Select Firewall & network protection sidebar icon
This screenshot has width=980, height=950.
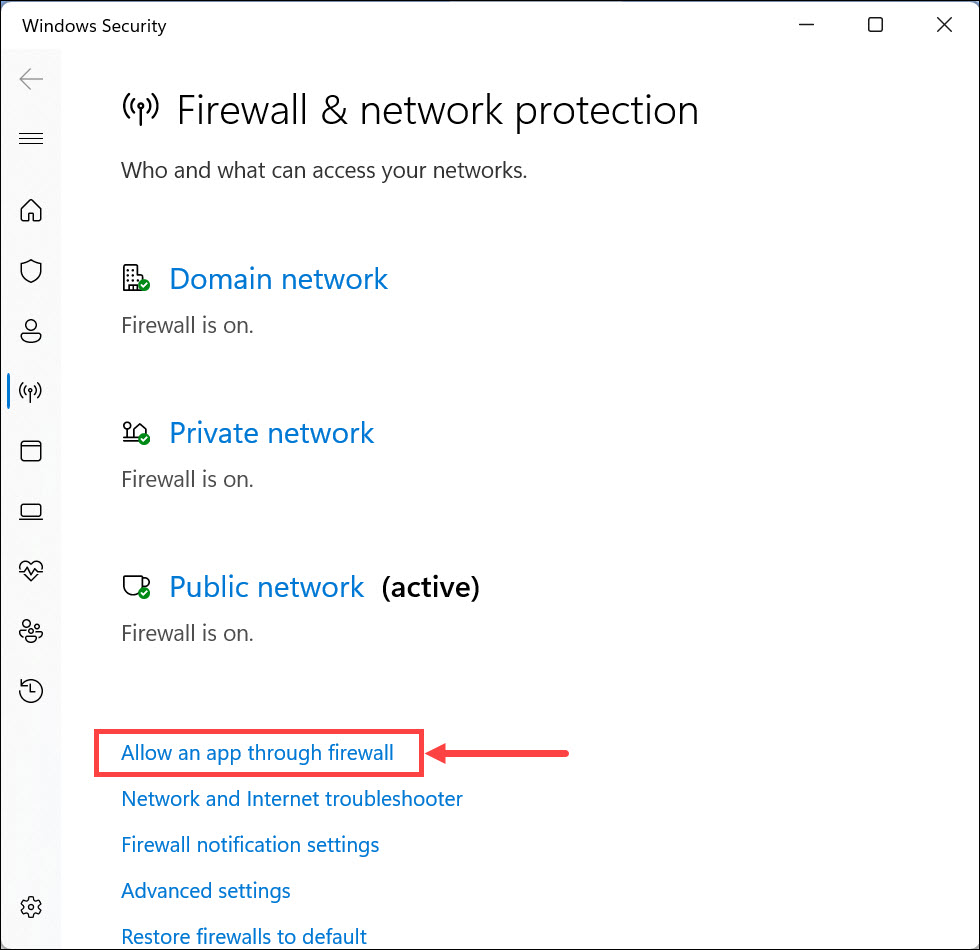pyautogui.click(x=31, y=391)
